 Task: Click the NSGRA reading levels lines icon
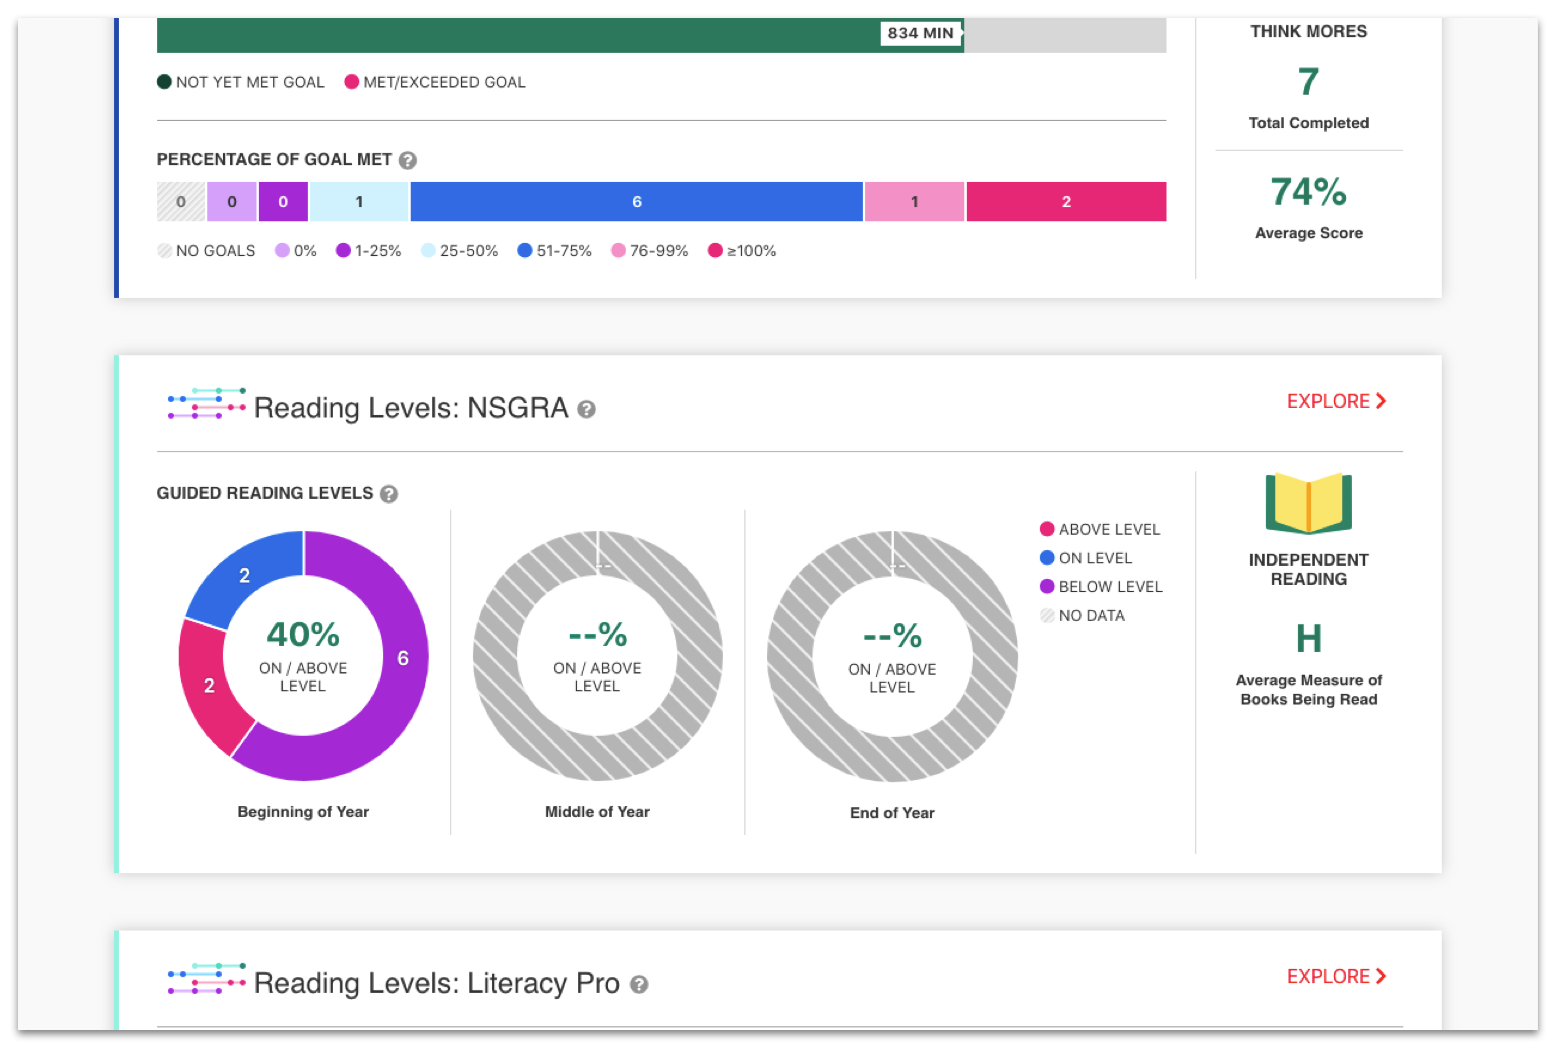pyautogui.click(x=206, y=403)
